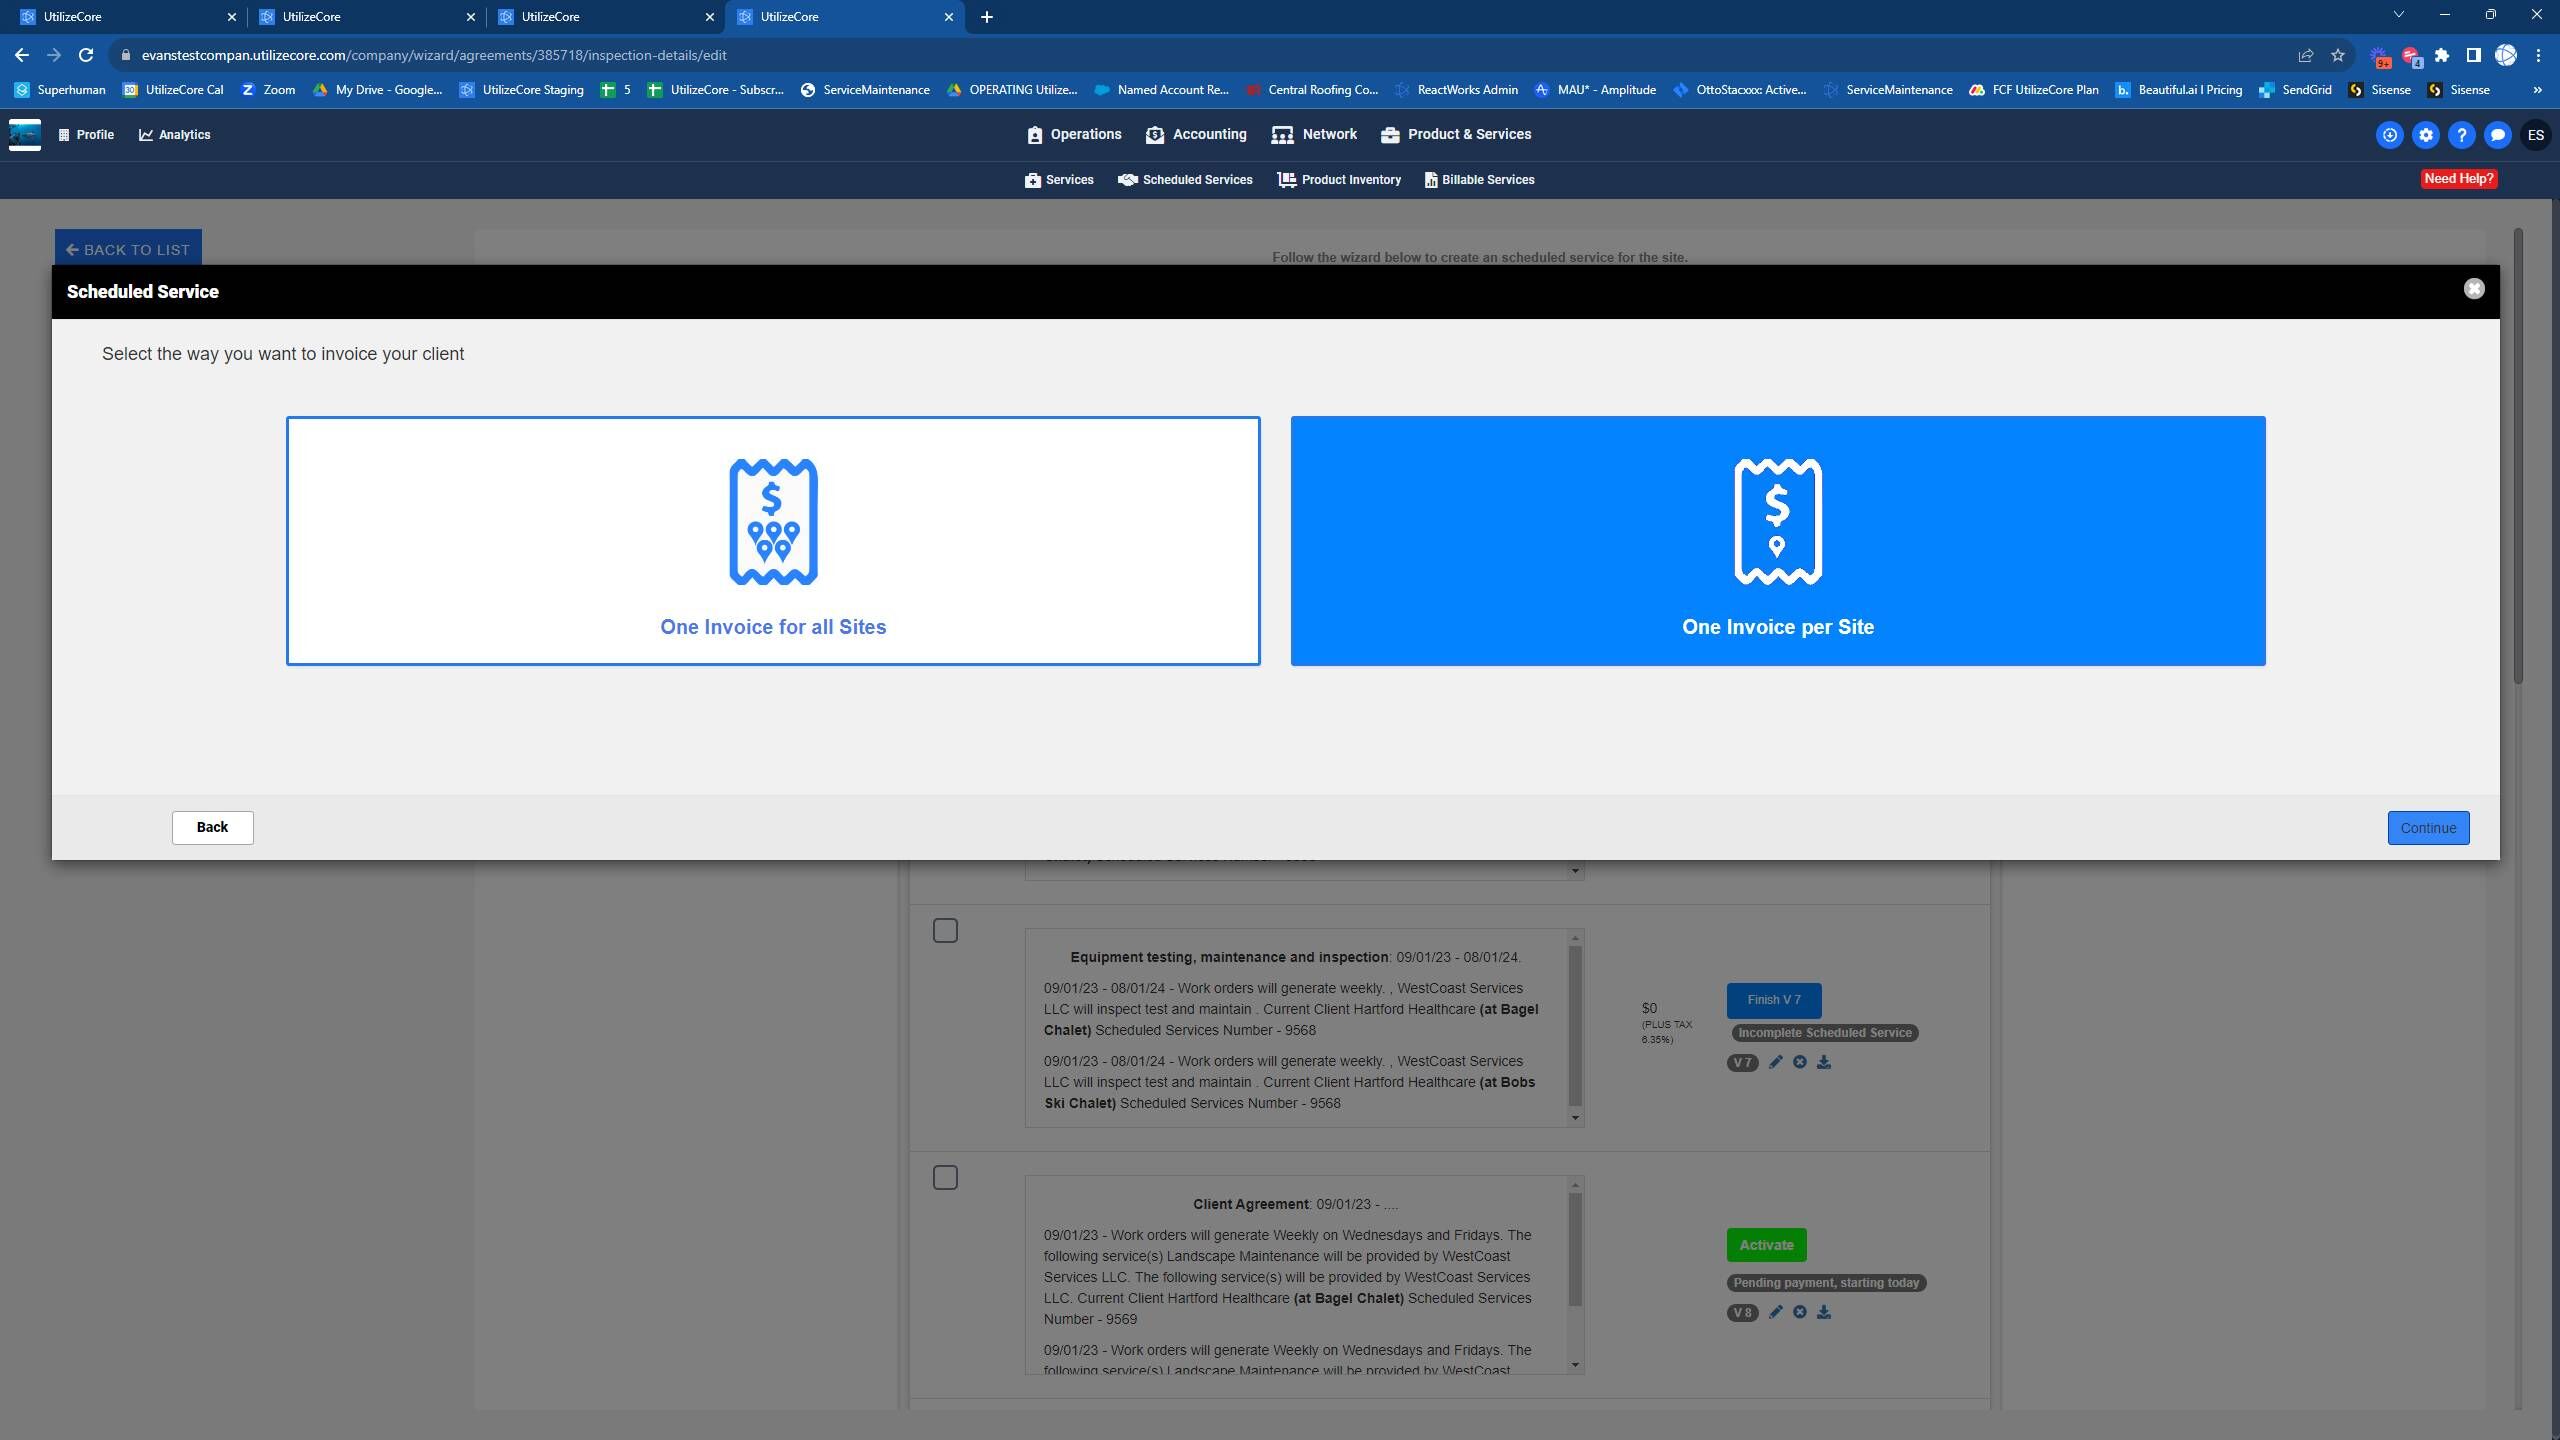This screenshot has height=1440, width=2560.
Task: Close the Scheduled Service dialog
Action: click(2473, 289)
